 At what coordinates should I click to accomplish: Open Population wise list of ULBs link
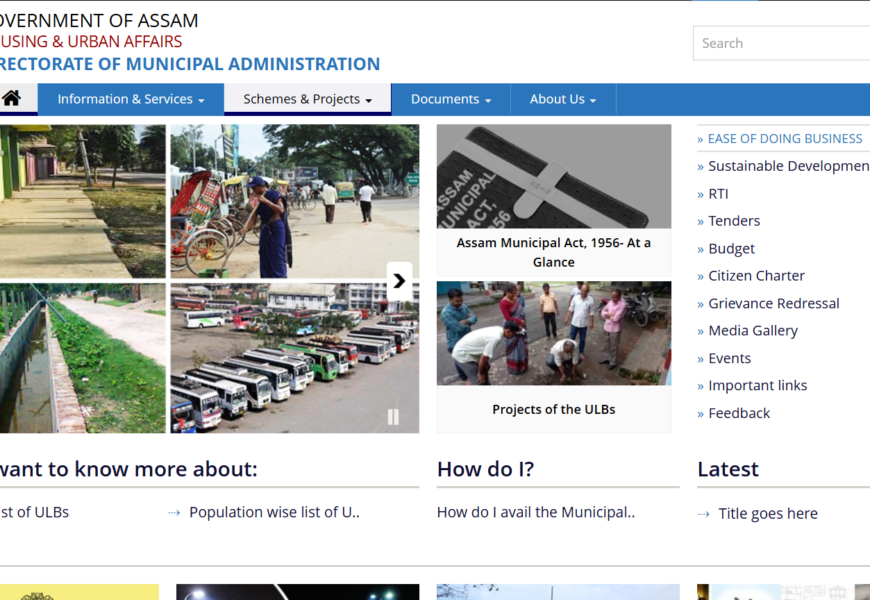[273, 512]
